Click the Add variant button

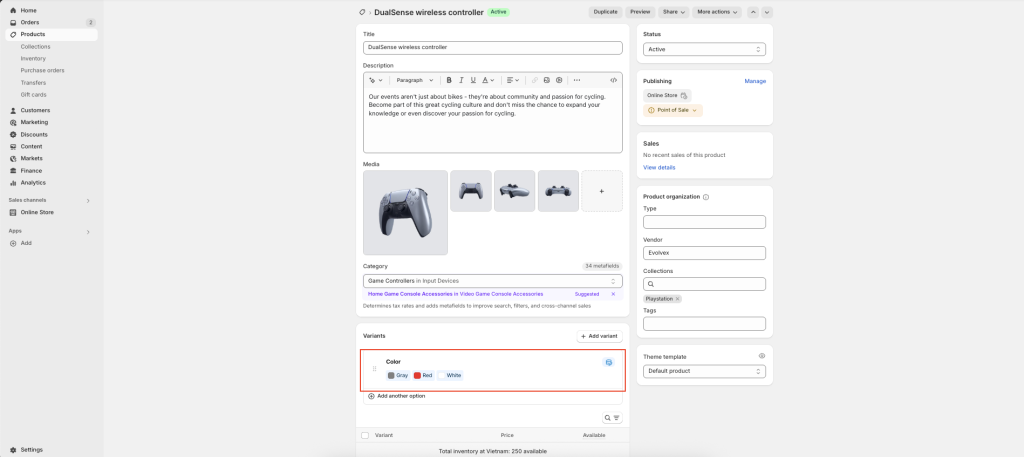[x=600, y=336]
